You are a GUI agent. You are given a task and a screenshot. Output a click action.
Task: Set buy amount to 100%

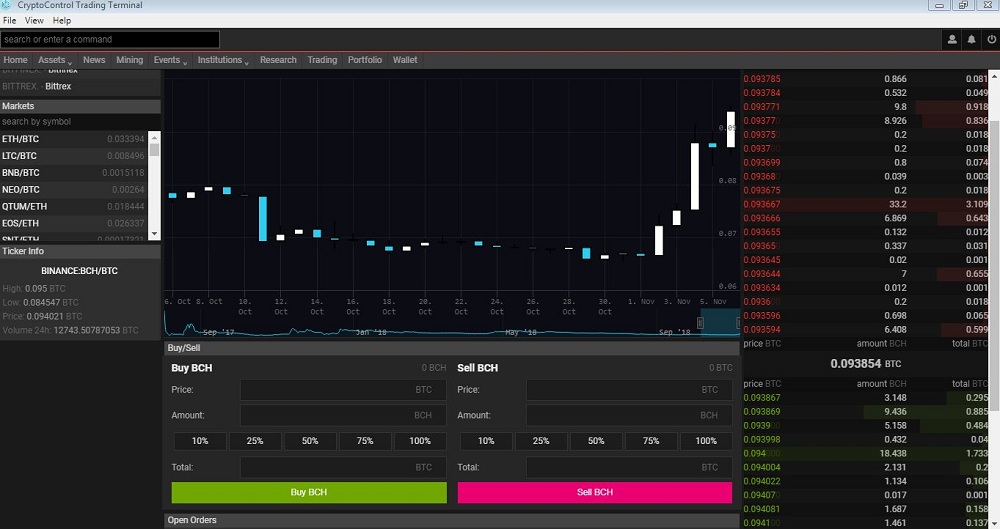tap(420, 441)
